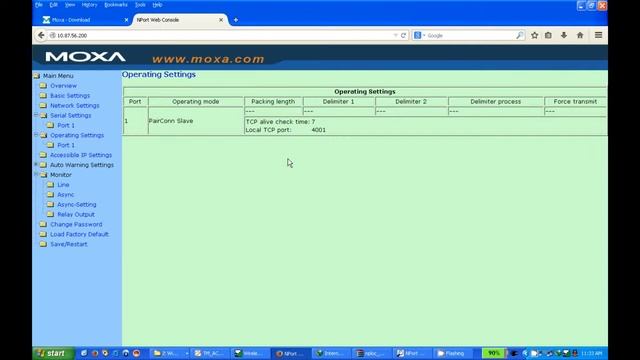Click the MOXA logo

(85, 57)
